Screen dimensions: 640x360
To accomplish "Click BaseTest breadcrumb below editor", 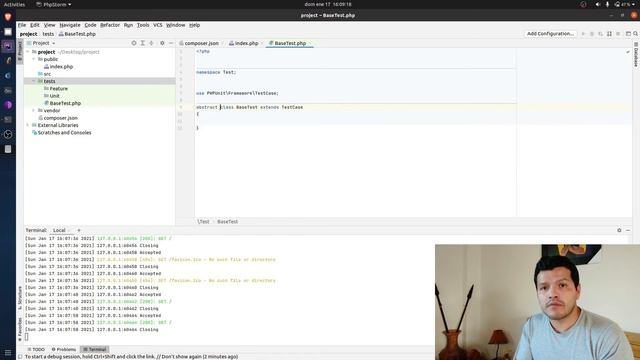I will pos(227,222).
